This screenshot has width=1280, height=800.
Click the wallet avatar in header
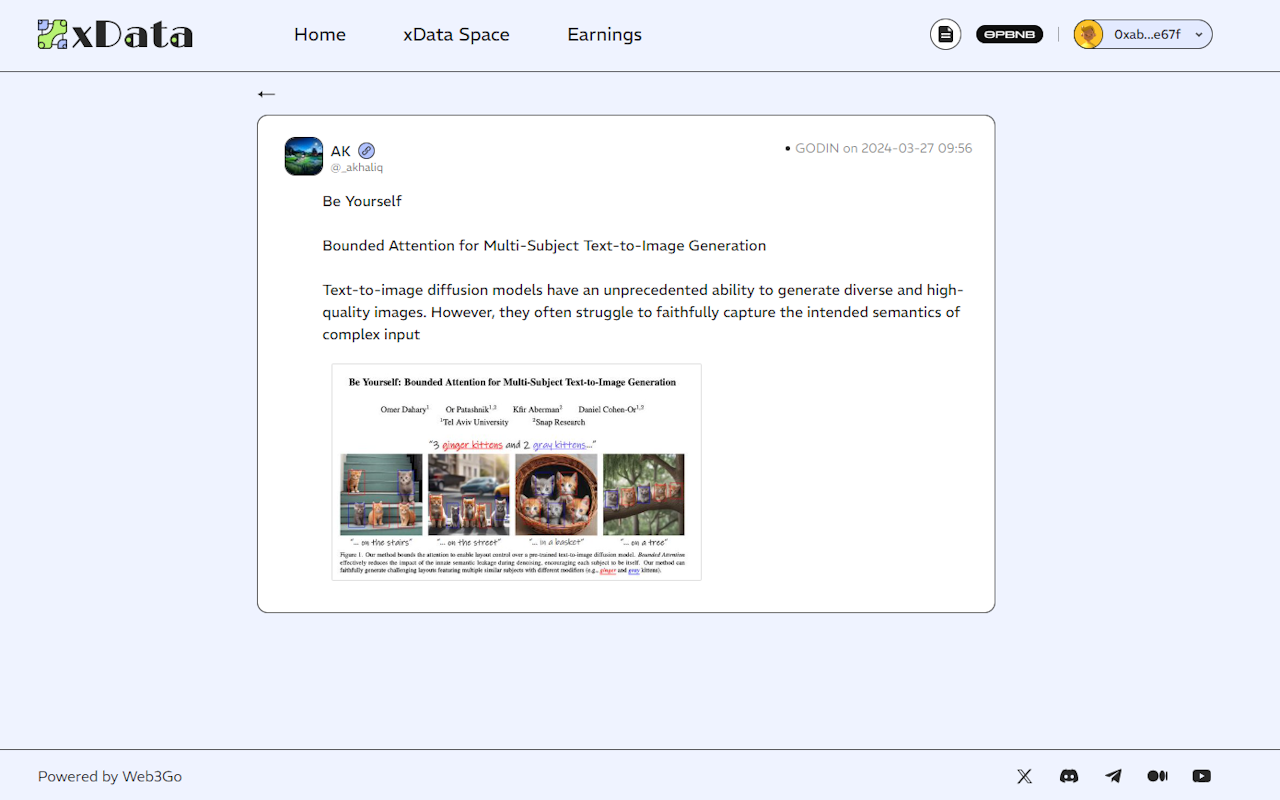click(1087, 33)
